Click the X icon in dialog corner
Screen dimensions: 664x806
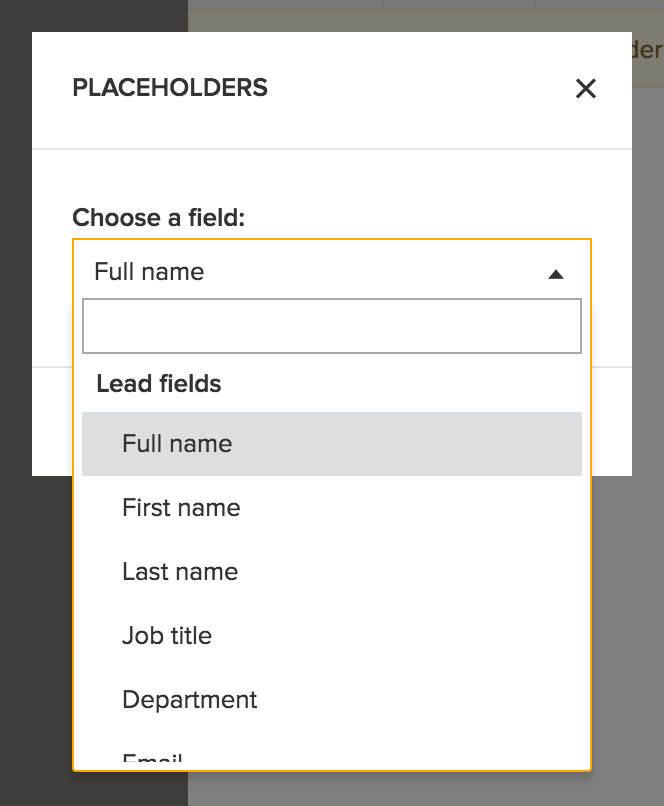point(586,88)
